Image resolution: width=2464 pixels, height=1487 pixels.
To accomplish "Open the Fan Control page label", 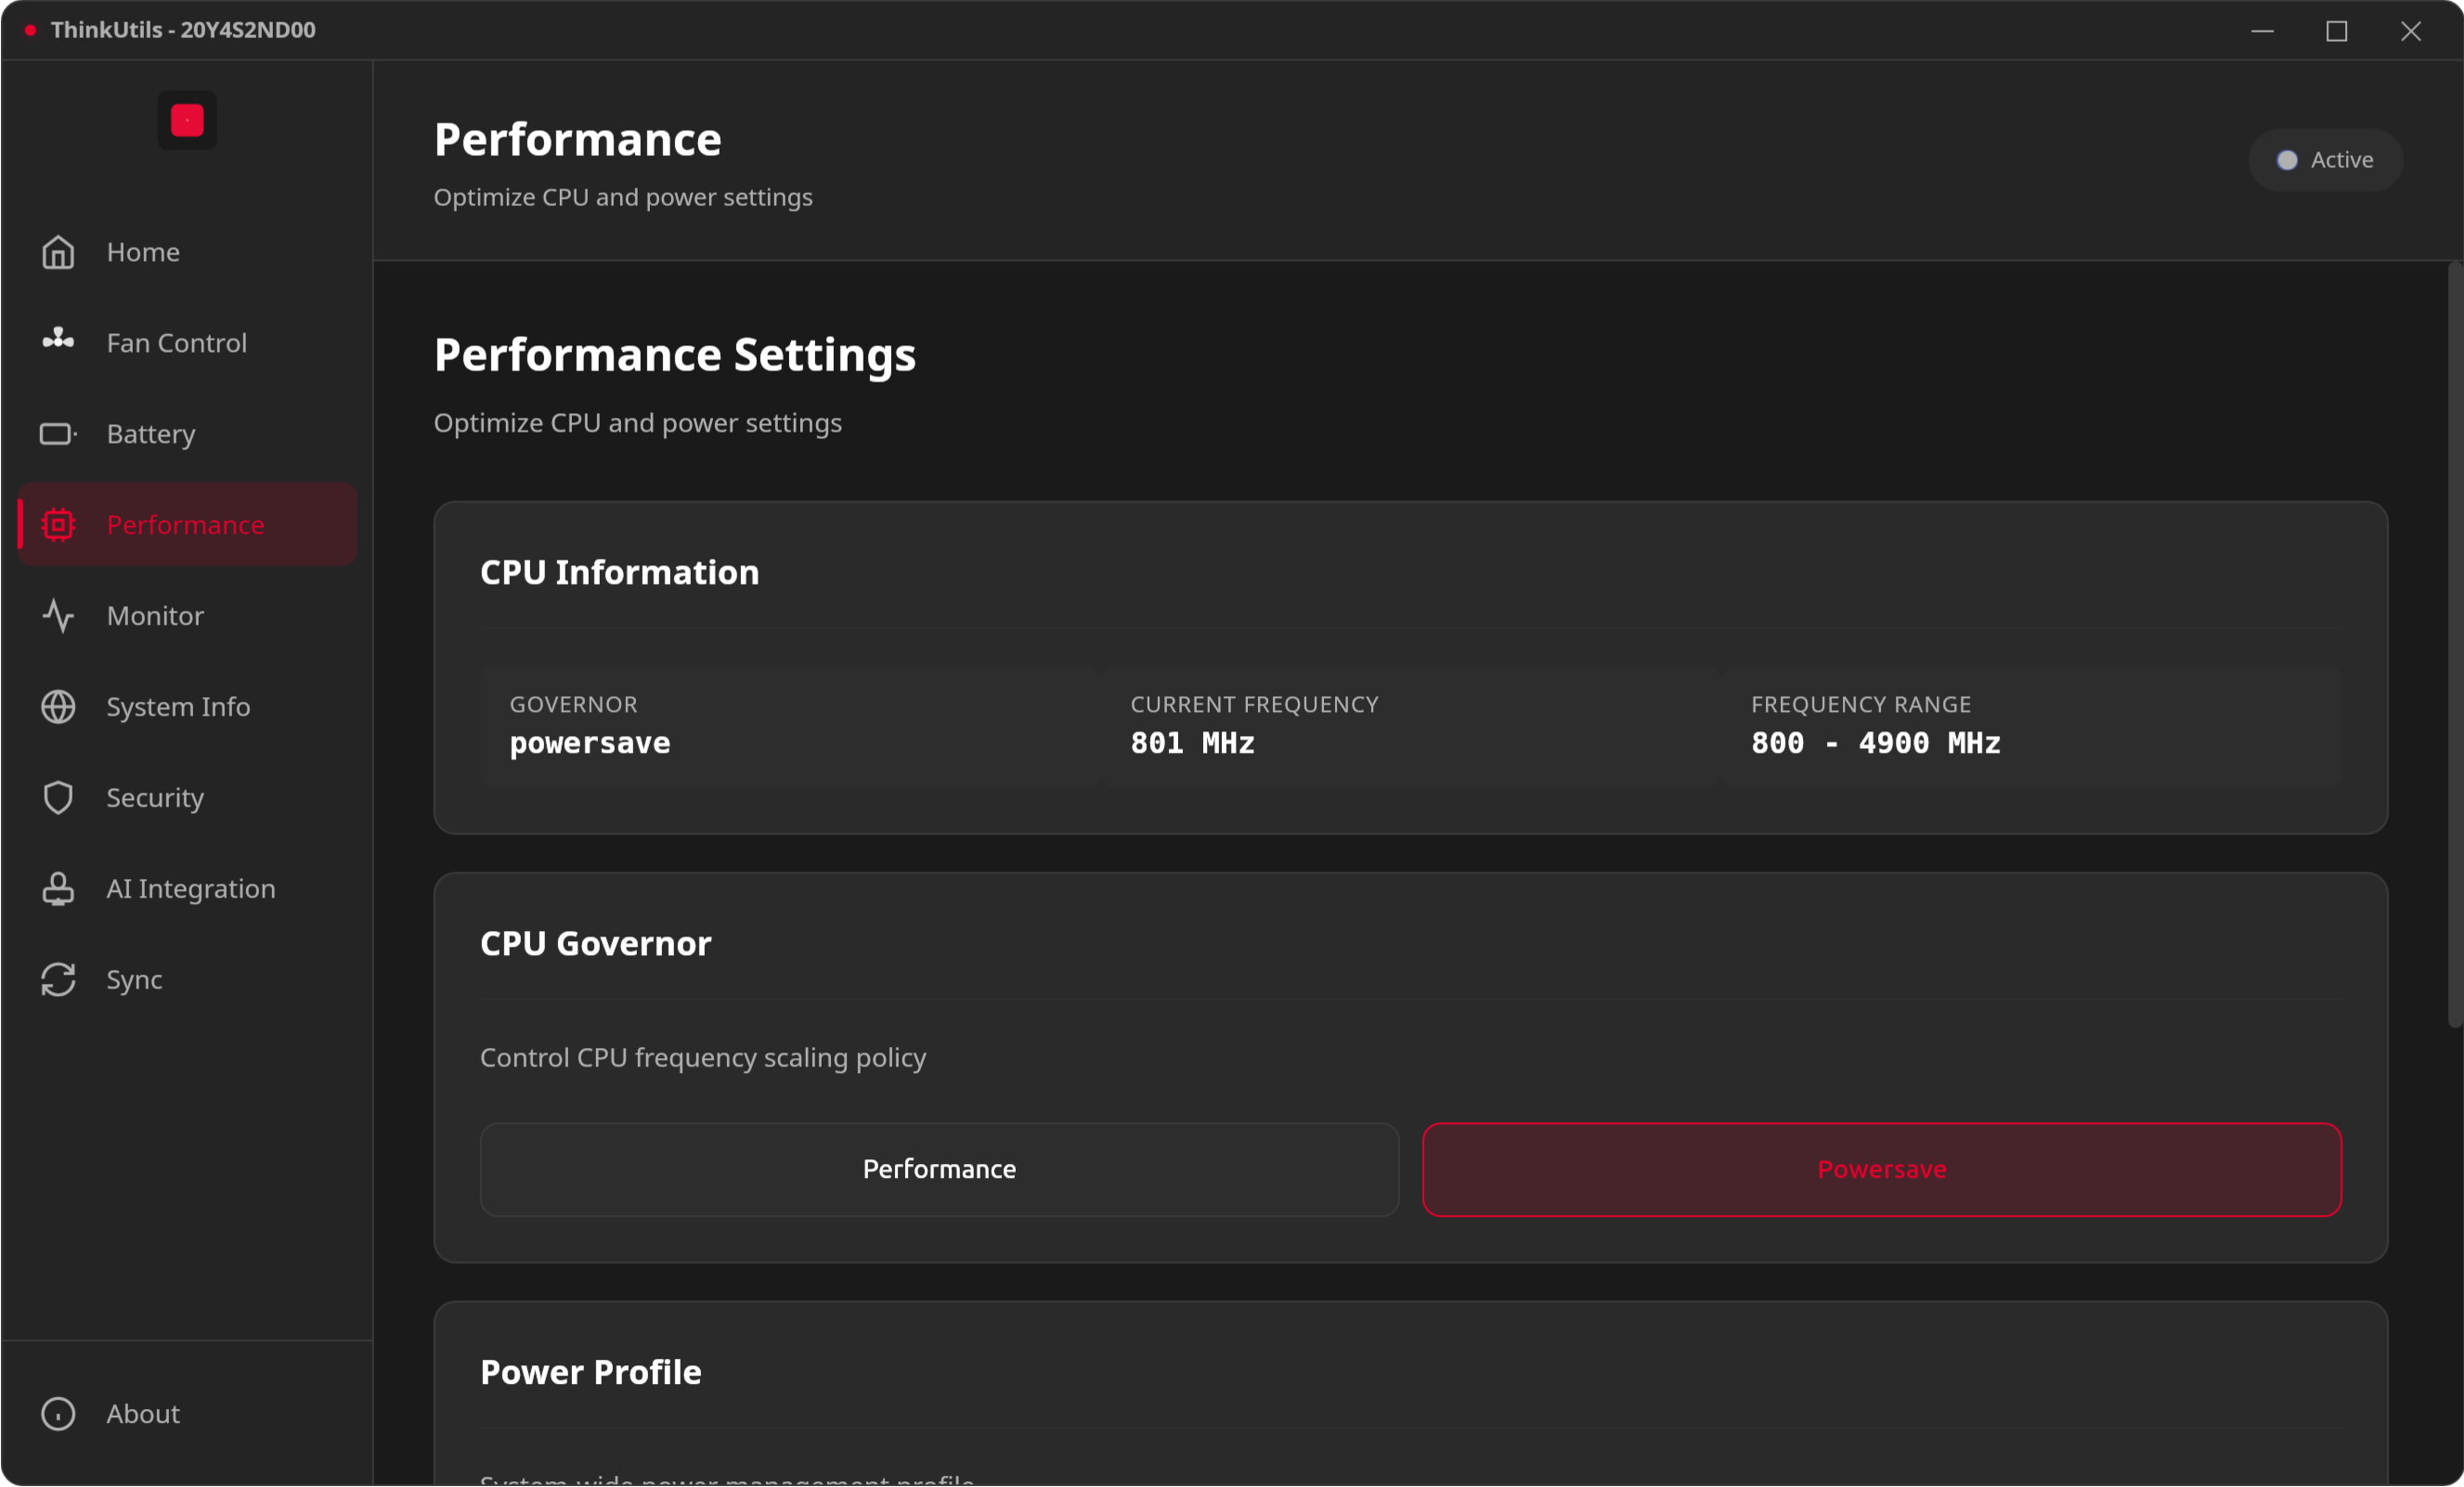I will (177, 343).
